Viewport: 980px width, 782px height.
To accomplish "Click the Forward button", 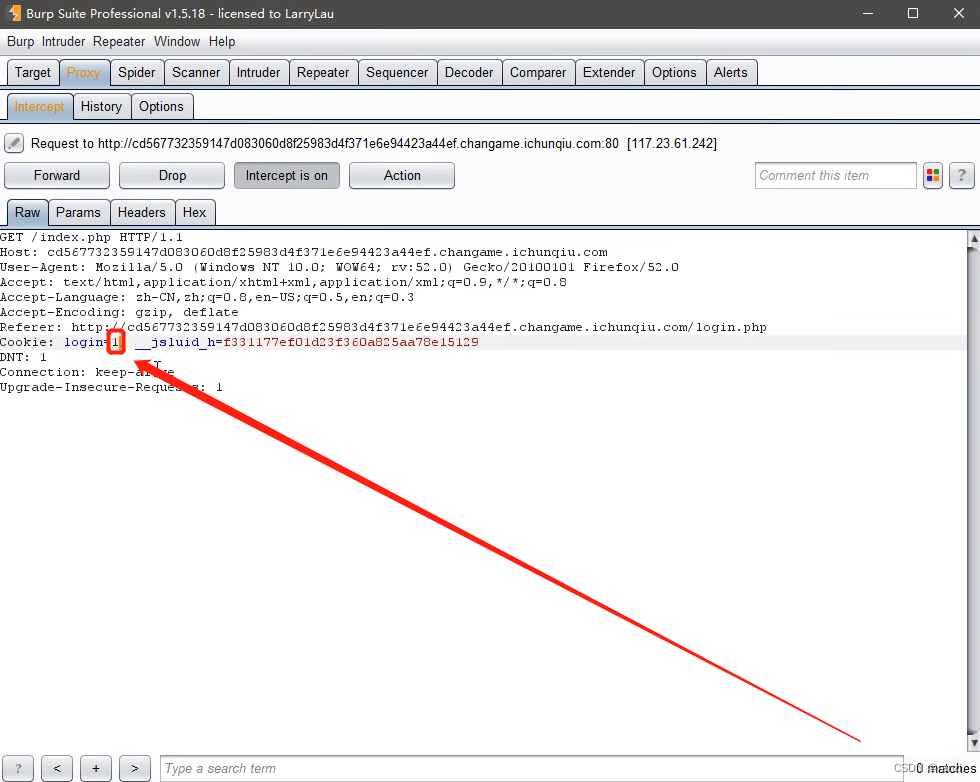I will pyautogui.click(x=57, y=176).
